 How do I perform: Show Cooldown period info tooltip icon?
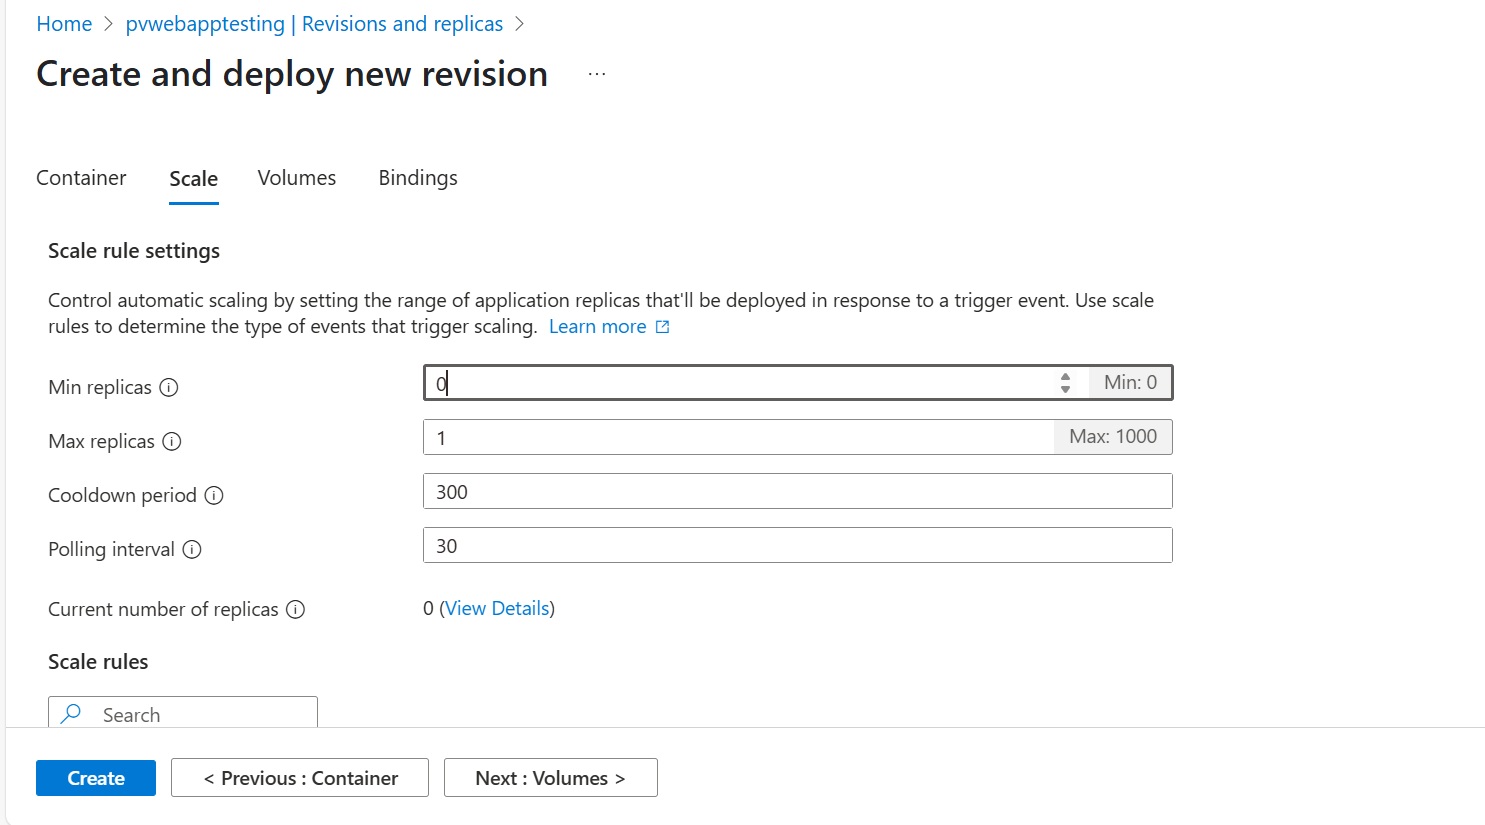click(214, 496)
